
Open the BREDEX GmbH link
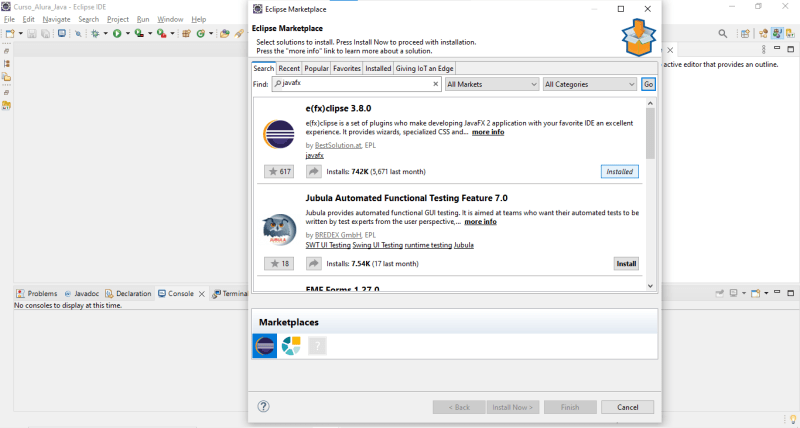tap(338, 235)
